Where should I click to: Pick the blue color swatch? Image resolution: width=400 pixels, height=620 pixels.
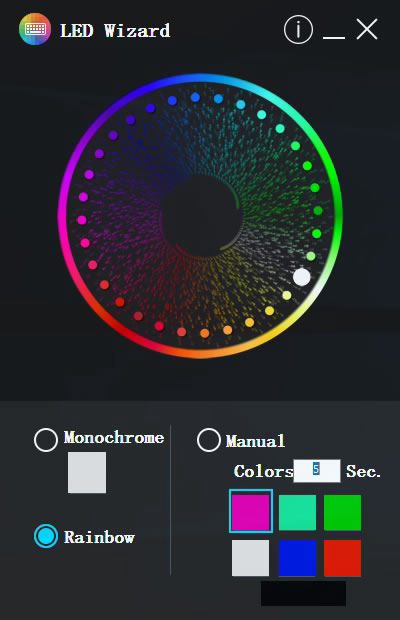coord(297,558)
